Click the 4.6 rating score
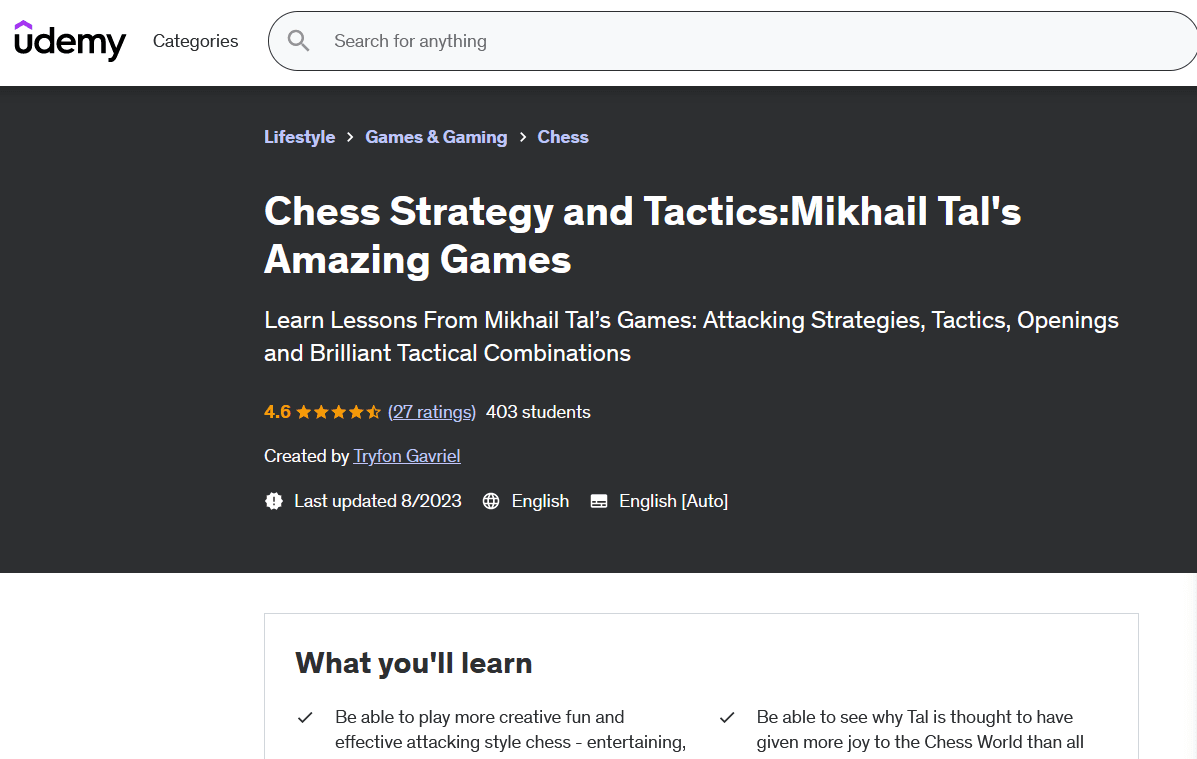Viewport: 1197px width, 759px height. pyautogui.click(x=277, y=412)
